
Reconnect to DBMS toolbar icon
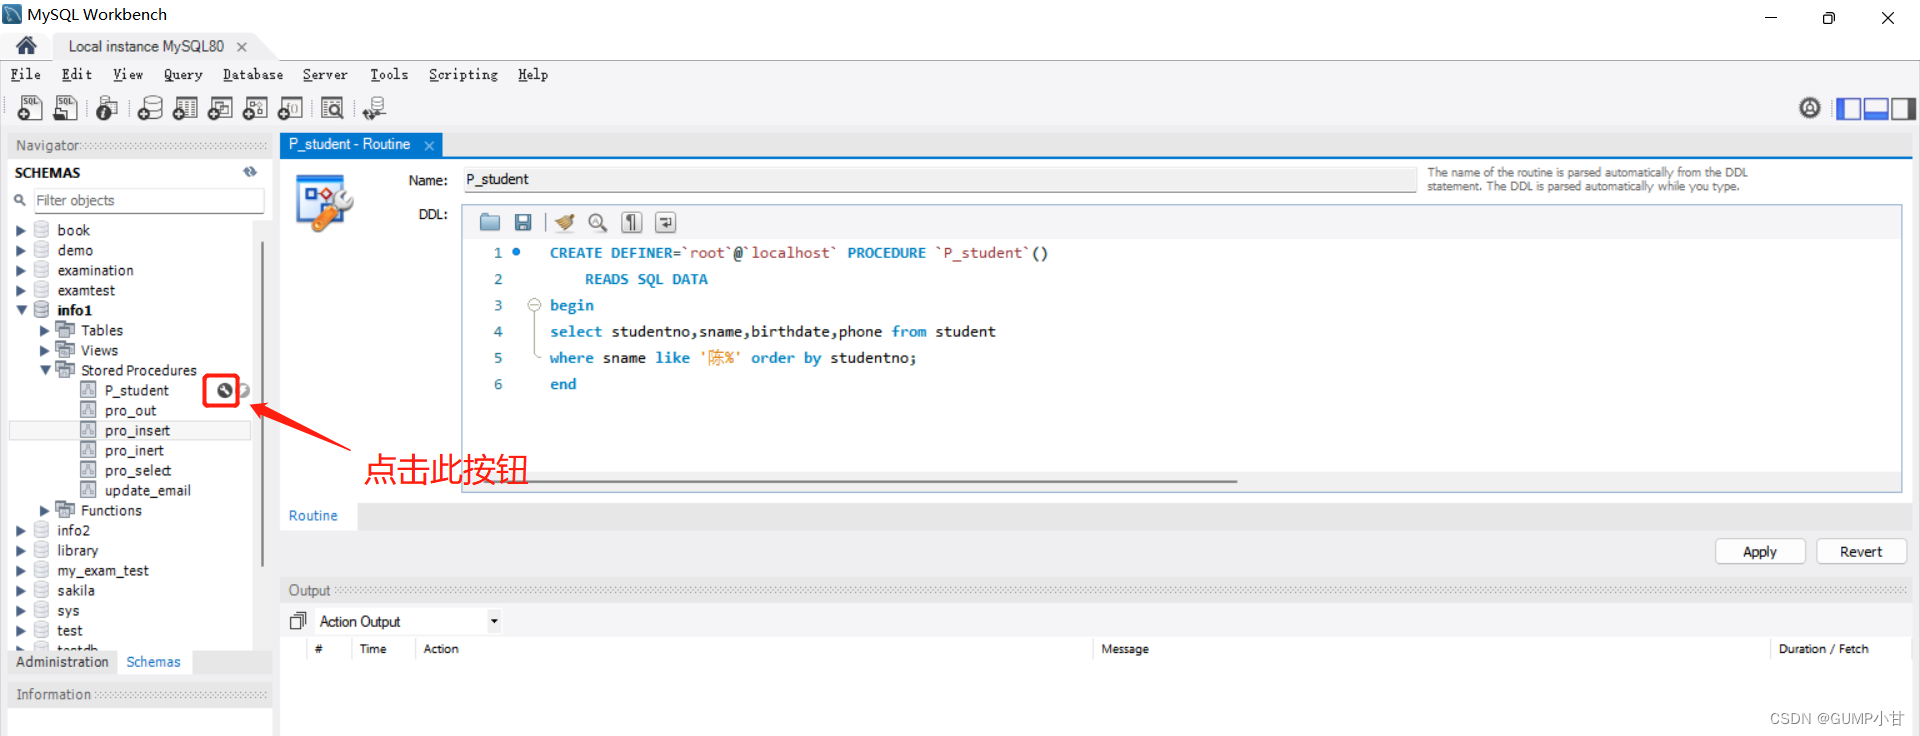(x=374, y=108)
